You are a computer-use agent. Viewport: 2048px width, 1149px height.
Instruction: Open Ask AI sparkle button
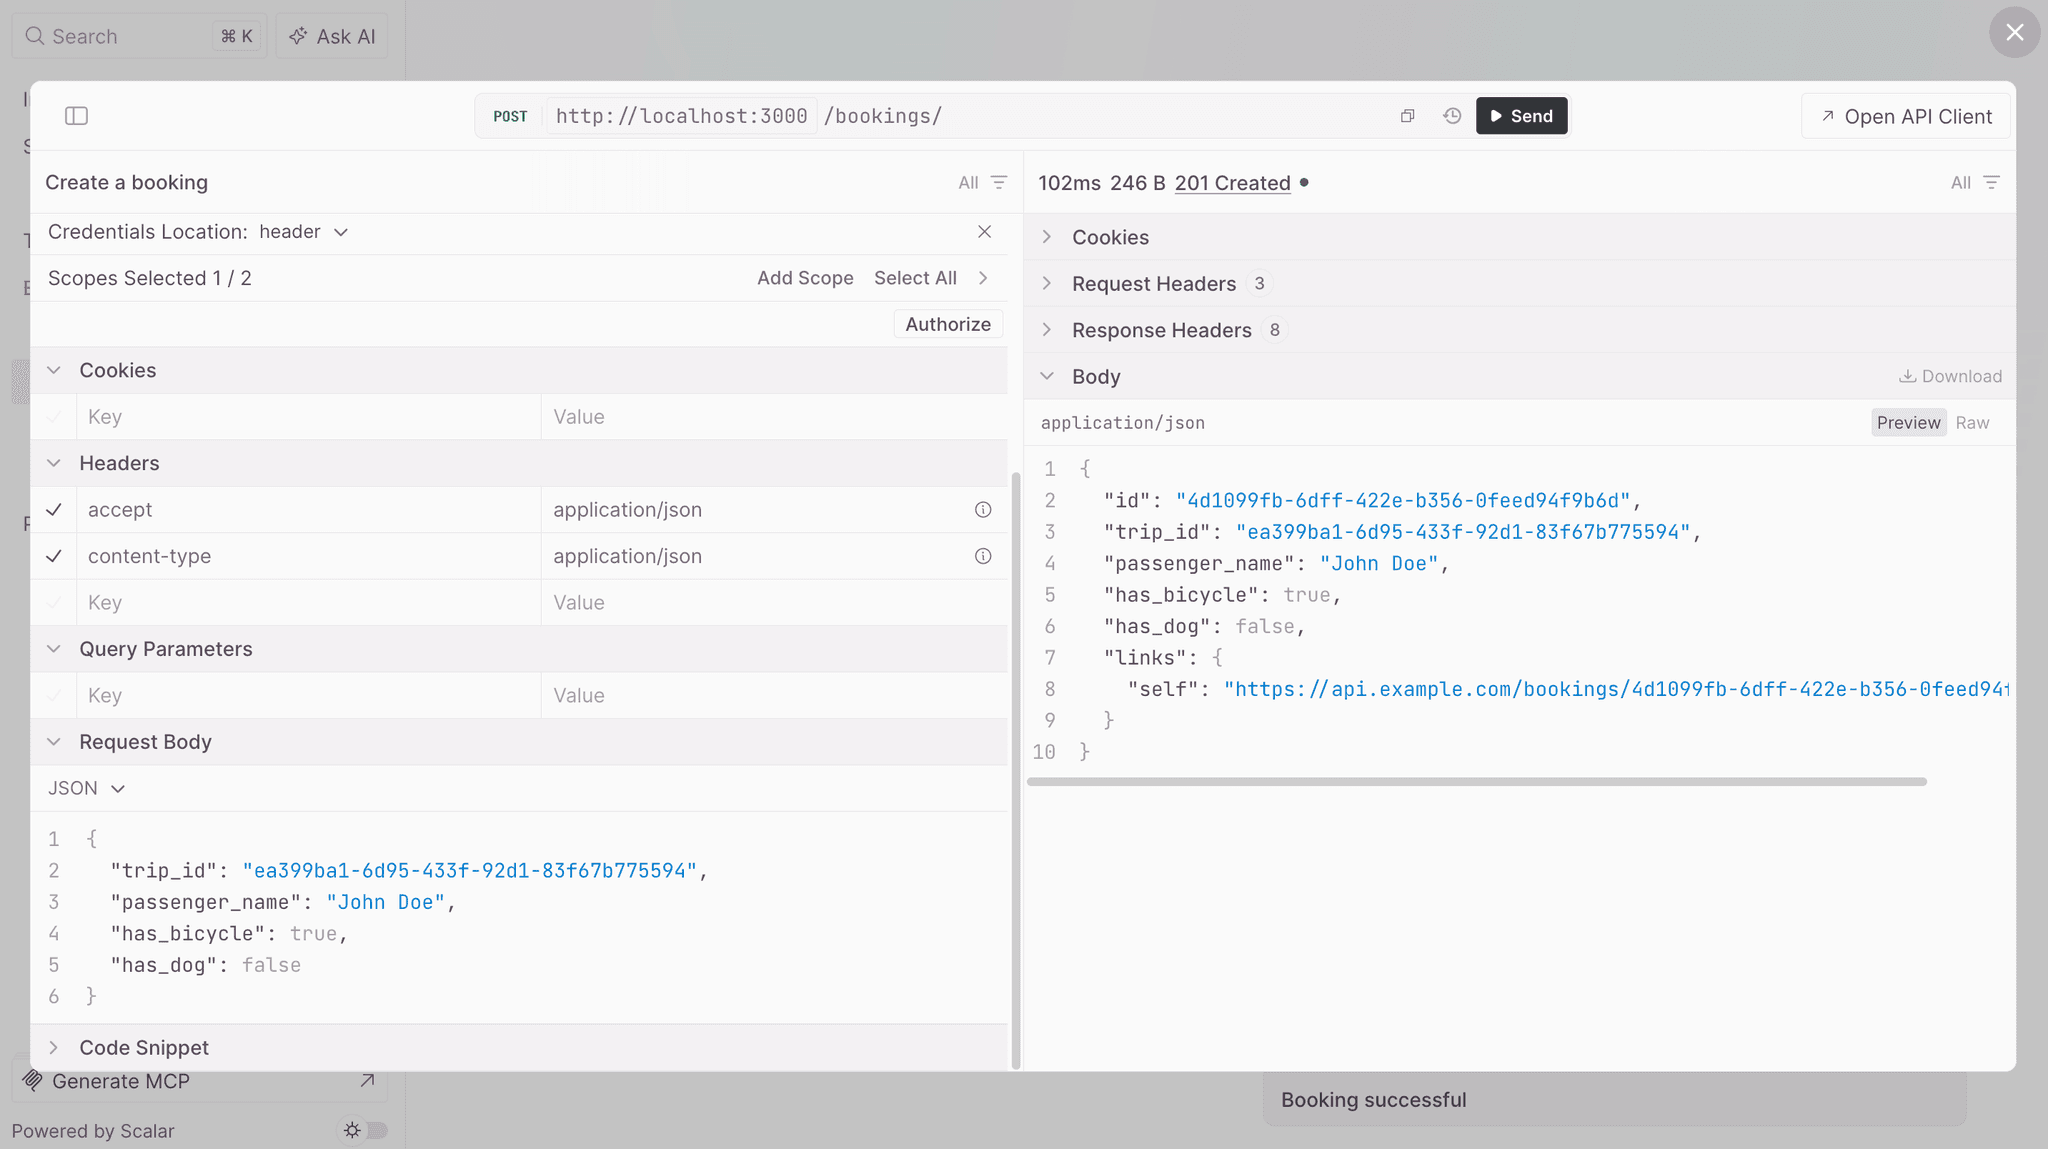click(x=331, y=36)
